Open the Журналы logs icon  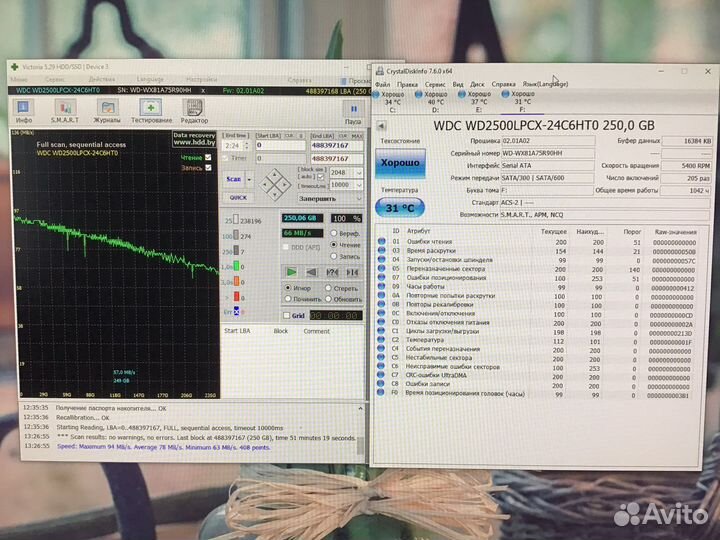(x=106, y=110)
